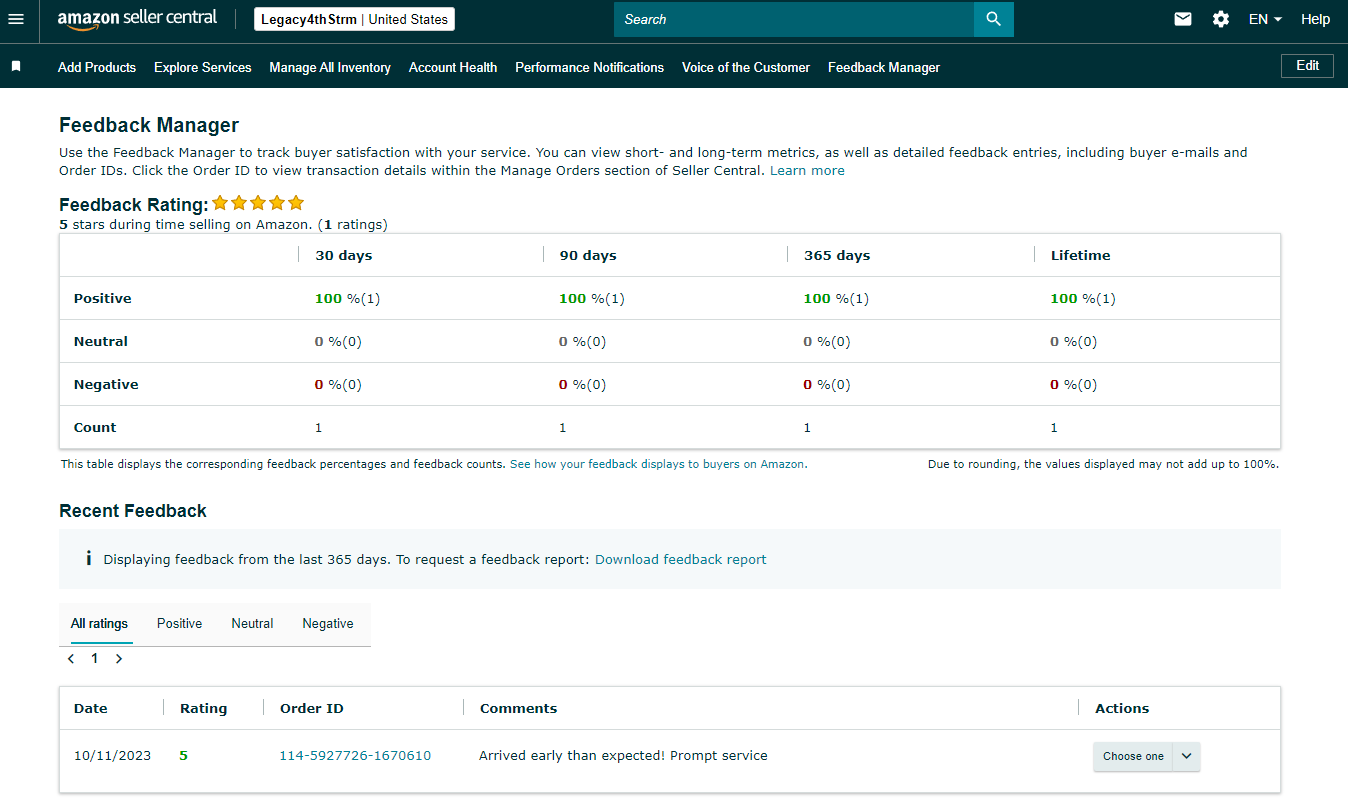Click Download feedback report link
The width and height of the screenshot is (1348, 807).
(x=681, y=559)
